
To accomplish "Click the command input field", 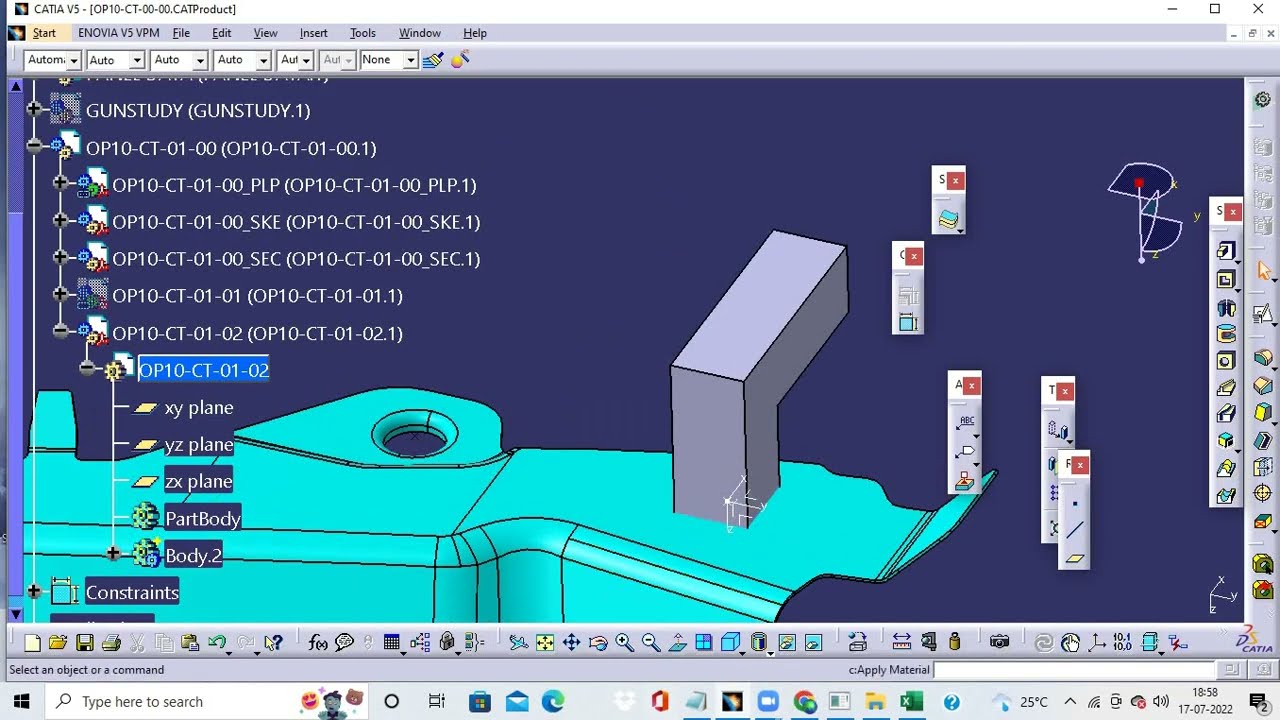I will [1074, 670].
